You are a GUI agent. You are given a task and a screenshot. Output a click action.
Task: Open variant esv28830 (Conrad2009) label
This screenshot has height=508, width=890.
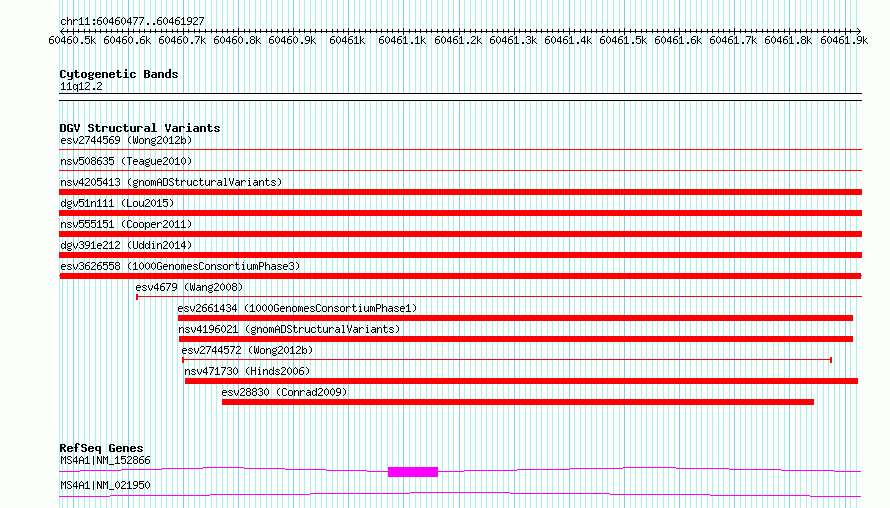[284, 392]
